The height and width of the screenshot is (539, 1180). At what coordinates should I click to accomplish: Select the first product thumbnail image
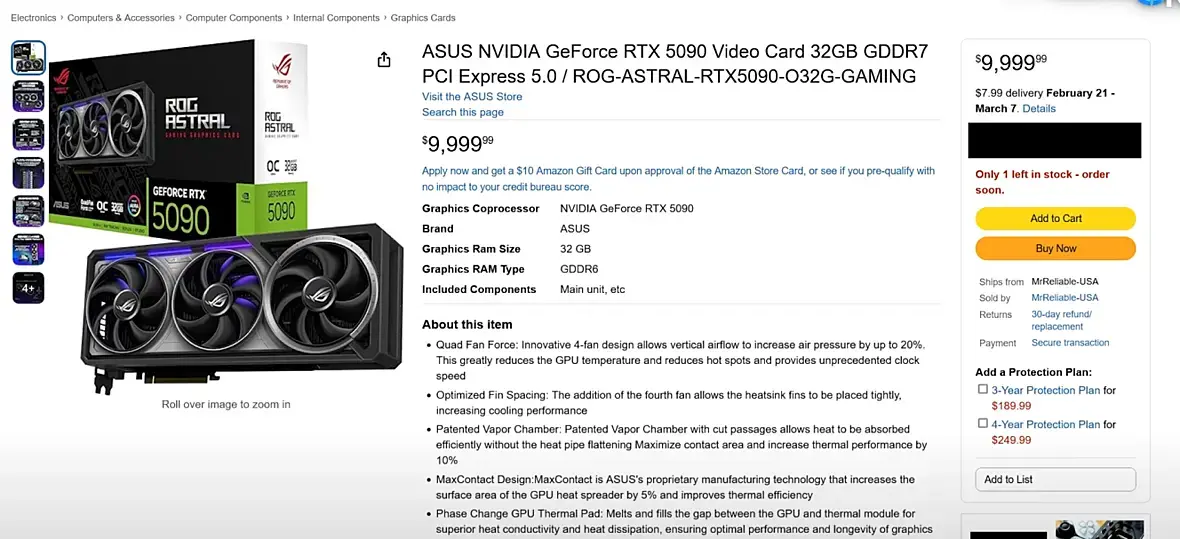[x=28, y=58]
